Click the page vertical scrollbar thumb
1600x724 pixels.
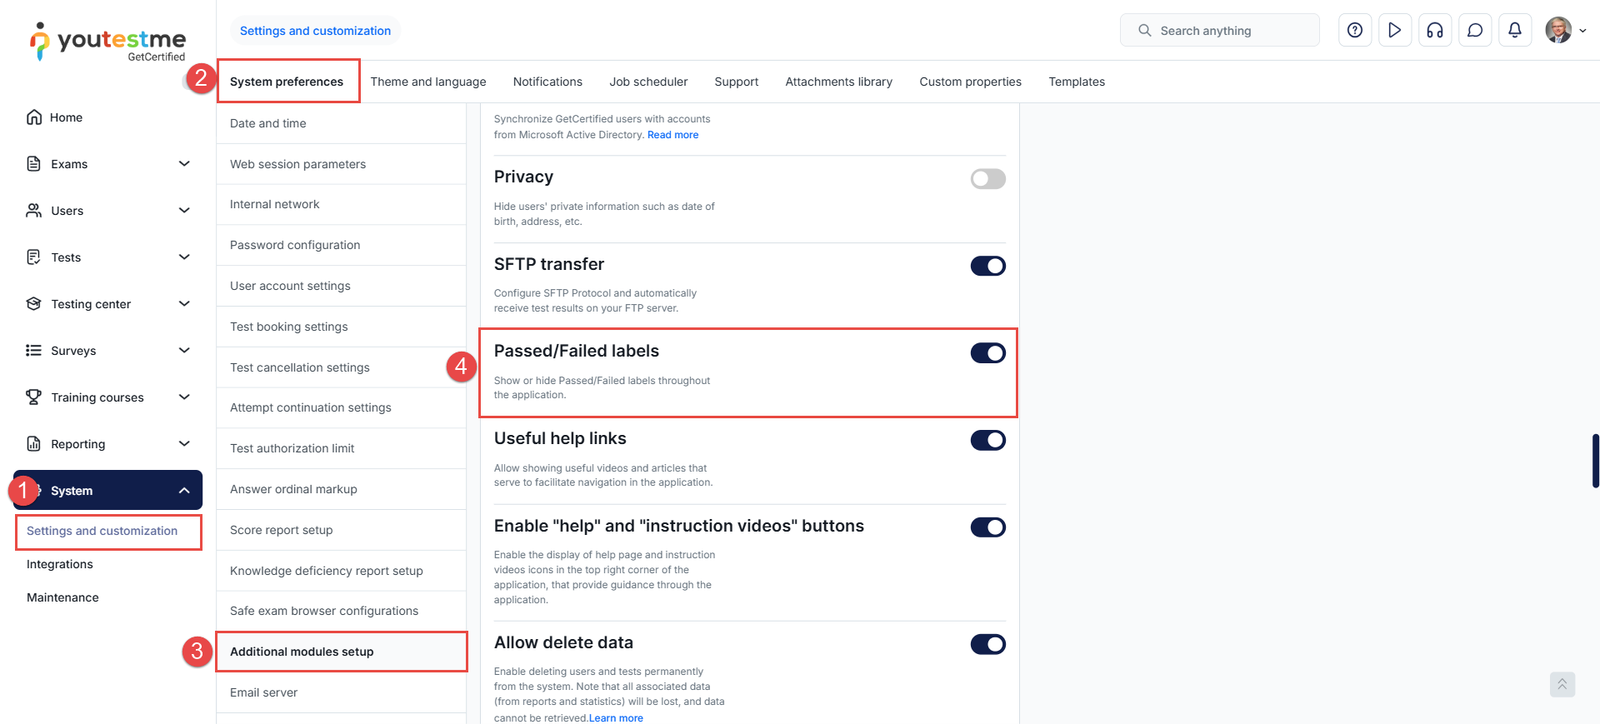pos(1595,461)
